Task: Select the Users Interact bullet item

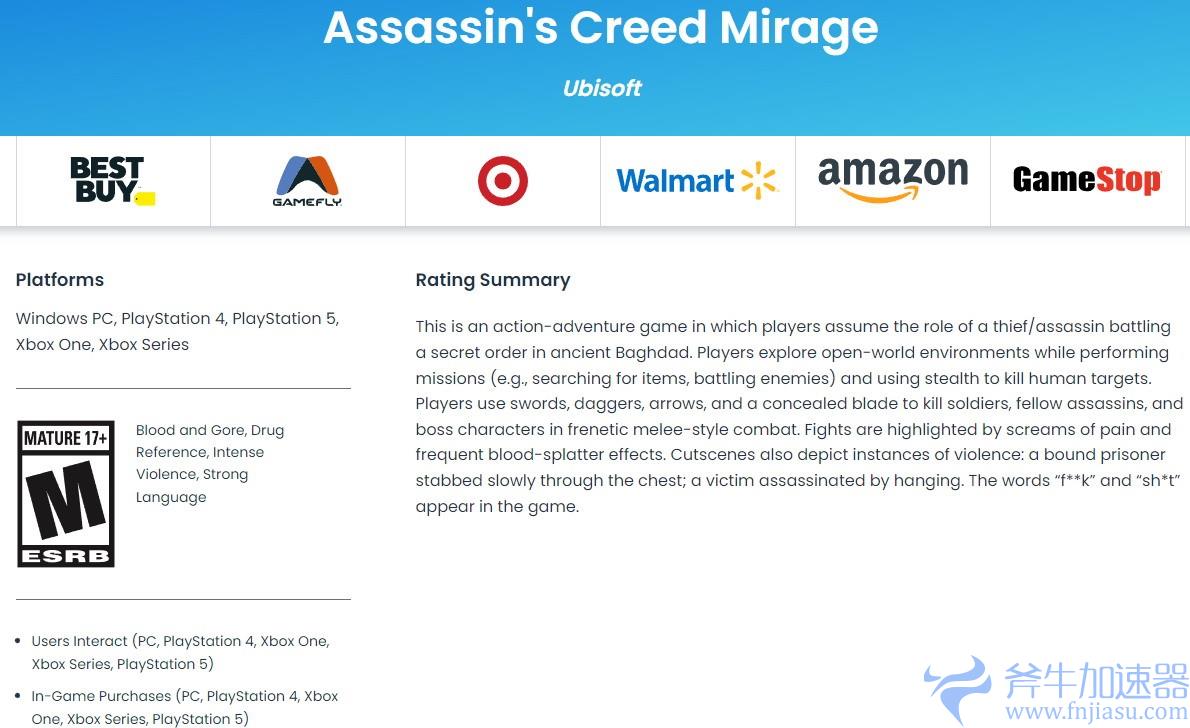Action: pyautogui.click(x=180, y=652)
